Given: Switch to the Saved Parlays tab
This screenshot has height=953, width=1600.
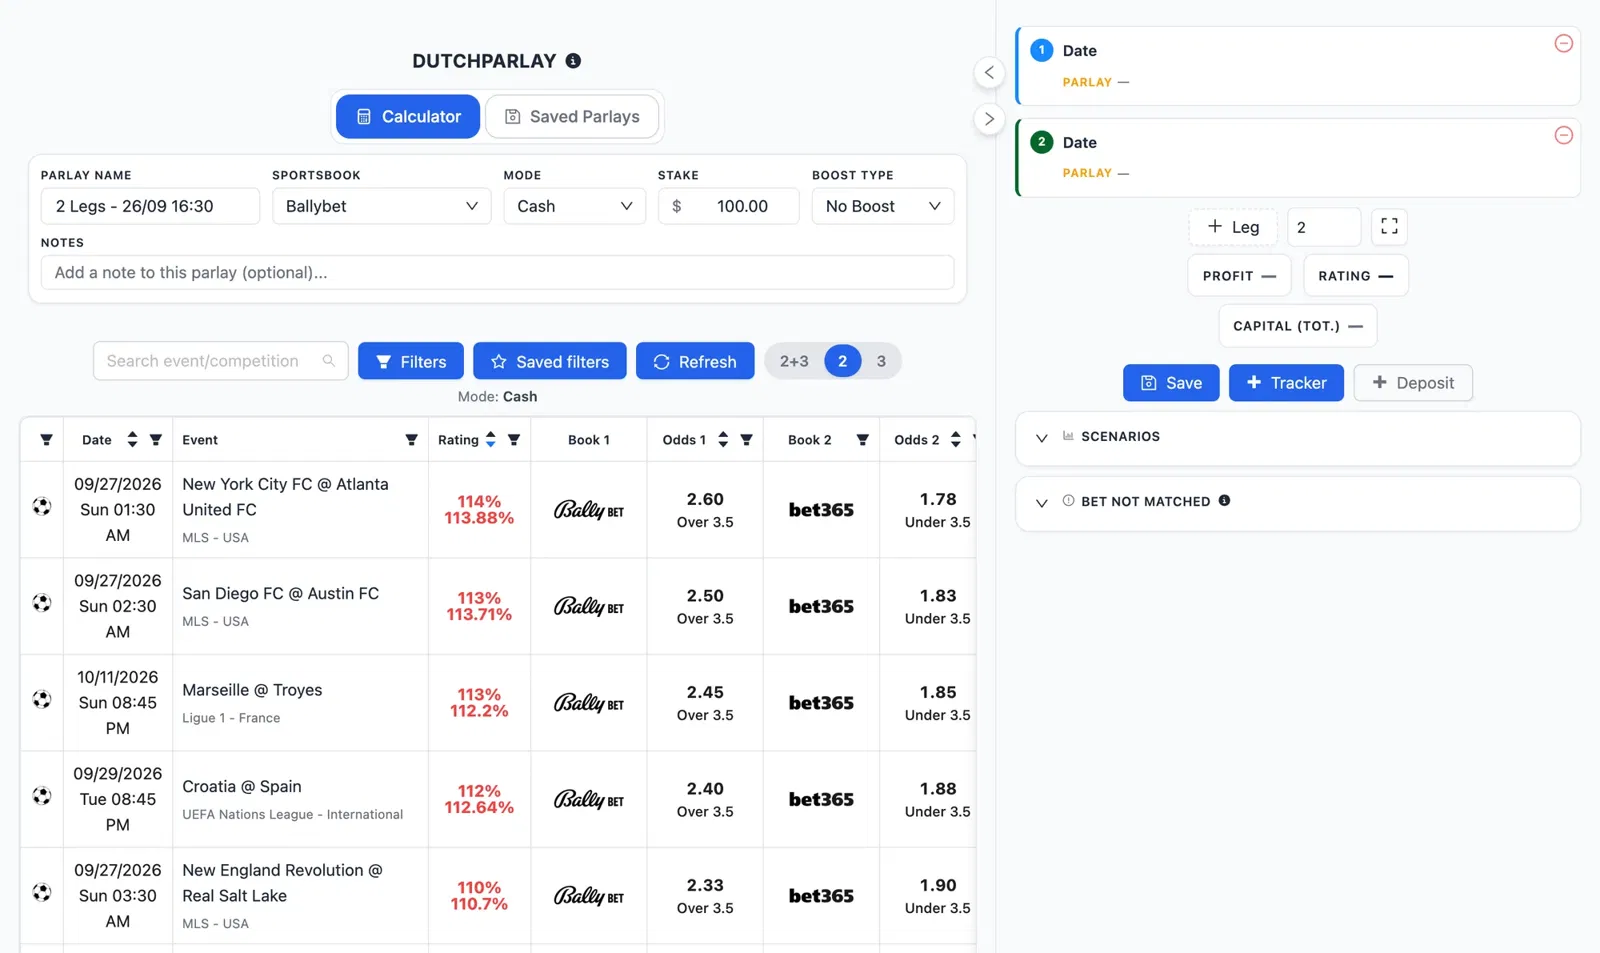Looking at the screenshot, I should pos(572,117).
